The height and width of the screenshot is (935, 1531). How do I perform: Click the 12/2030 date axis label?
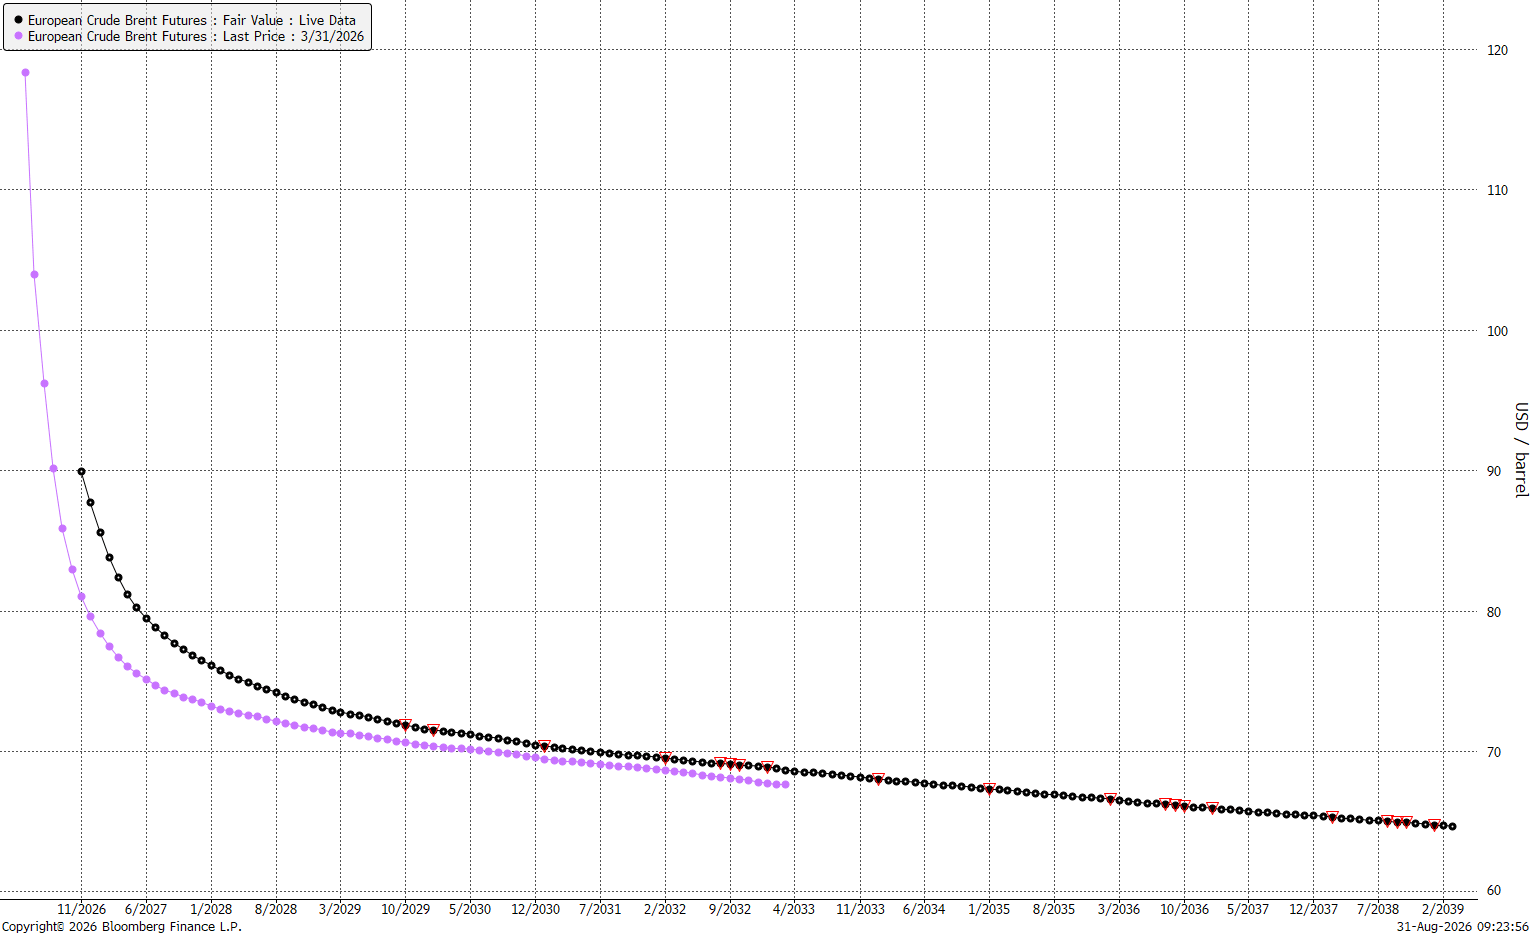(x=535, y=909)
